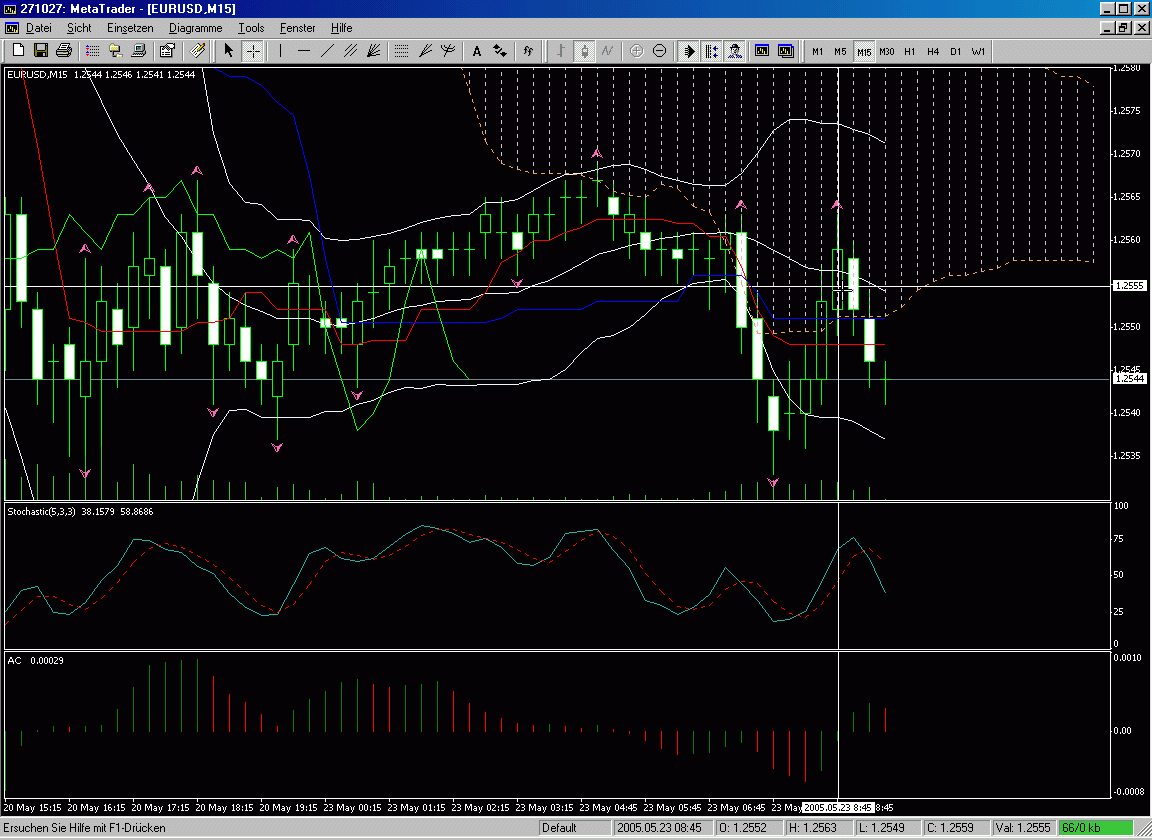Viewport: 1152px width, 840px height.
Task: Click the Print icon in toolbar
Action: click(x=64, y=51)
